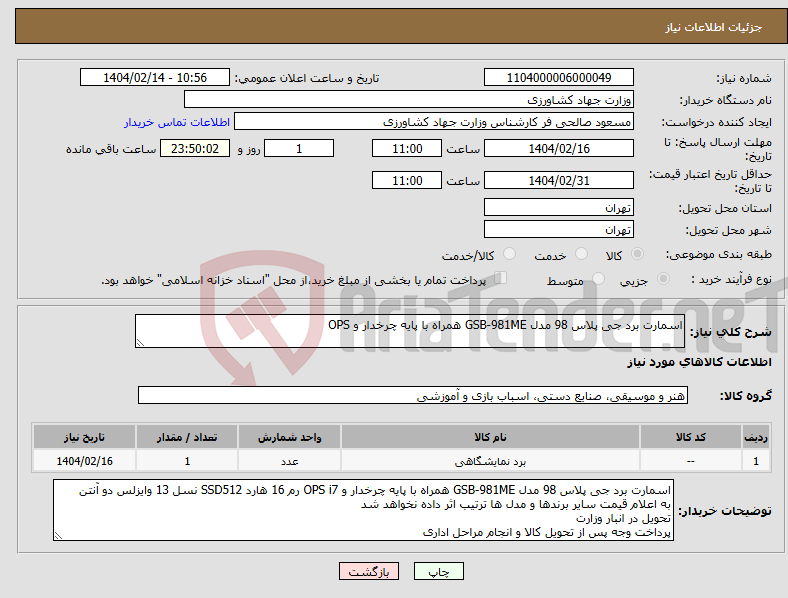788x598 pixels.
Task: Click the ساعت باقی مانده label
Action: pyautogui.click(x=111, y=149)
